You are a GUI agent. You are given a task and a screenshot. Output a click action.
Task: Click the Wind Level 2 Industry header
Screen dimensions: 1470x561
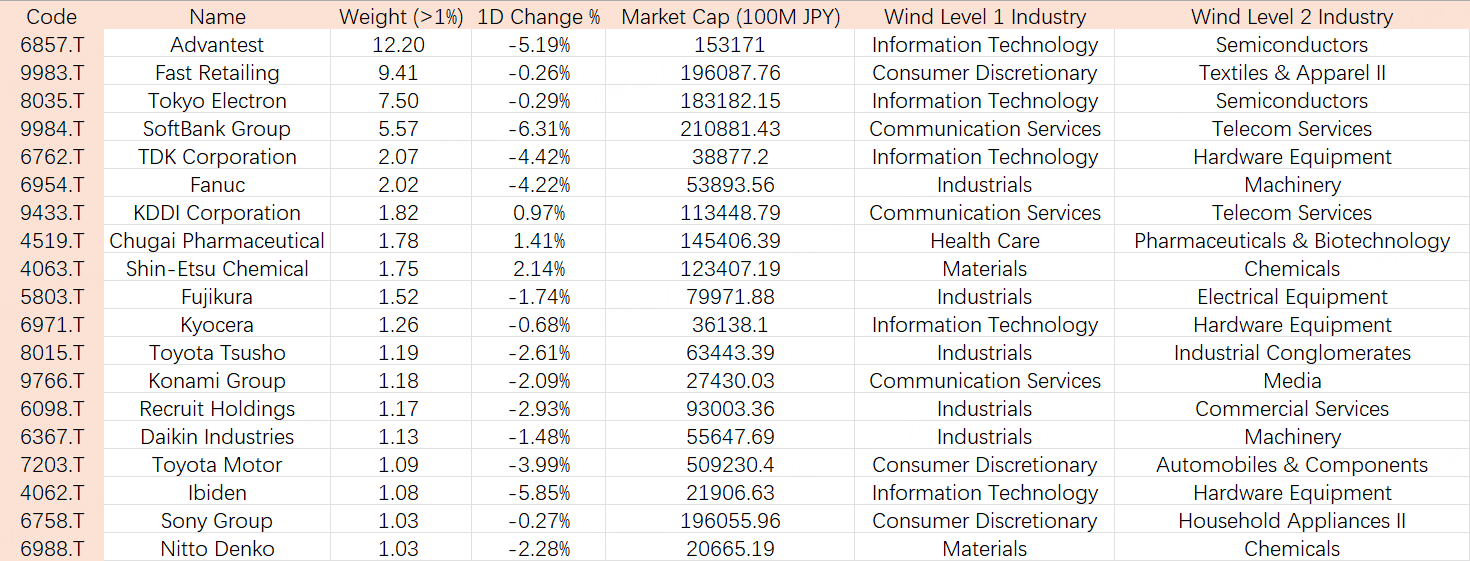pos(1291,17)
